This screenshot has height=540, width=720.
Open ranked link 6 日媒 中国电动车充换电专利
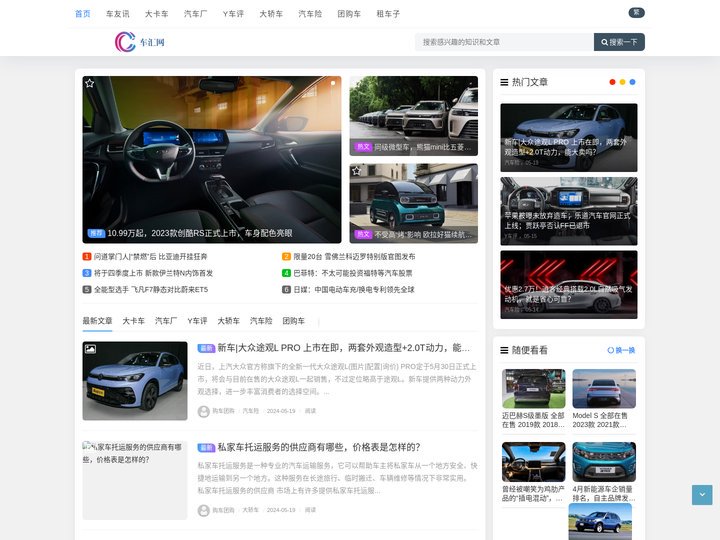click(x=354, y=290)
